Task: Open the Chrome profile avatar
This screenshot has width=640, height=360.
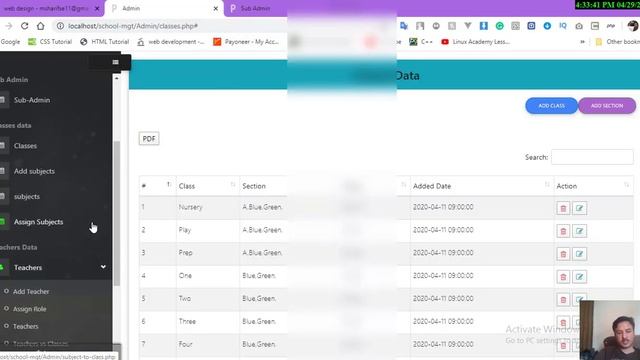Action: click(x=633, y=26)
